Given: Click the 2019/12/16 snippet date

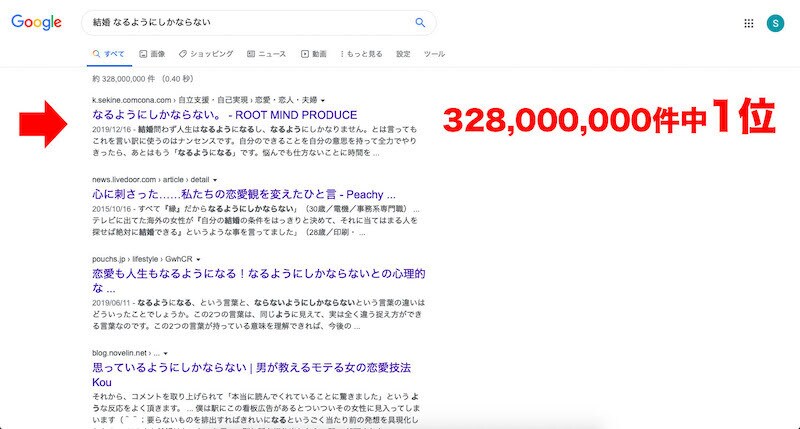Looking at the screenshot, I should click(x=112, y=129).
